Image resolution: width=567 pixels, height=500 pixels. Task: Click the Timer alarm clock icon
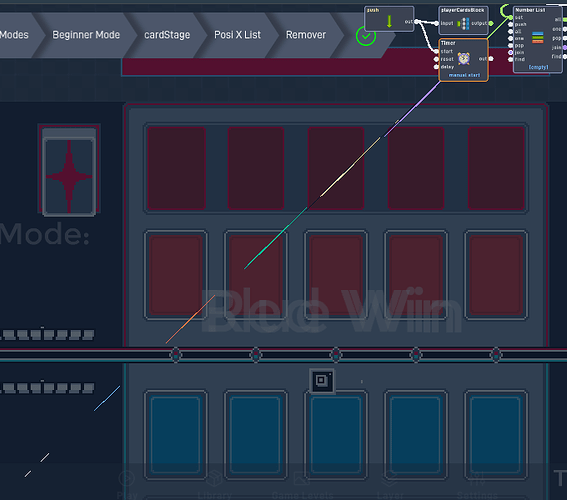point(464,59)
